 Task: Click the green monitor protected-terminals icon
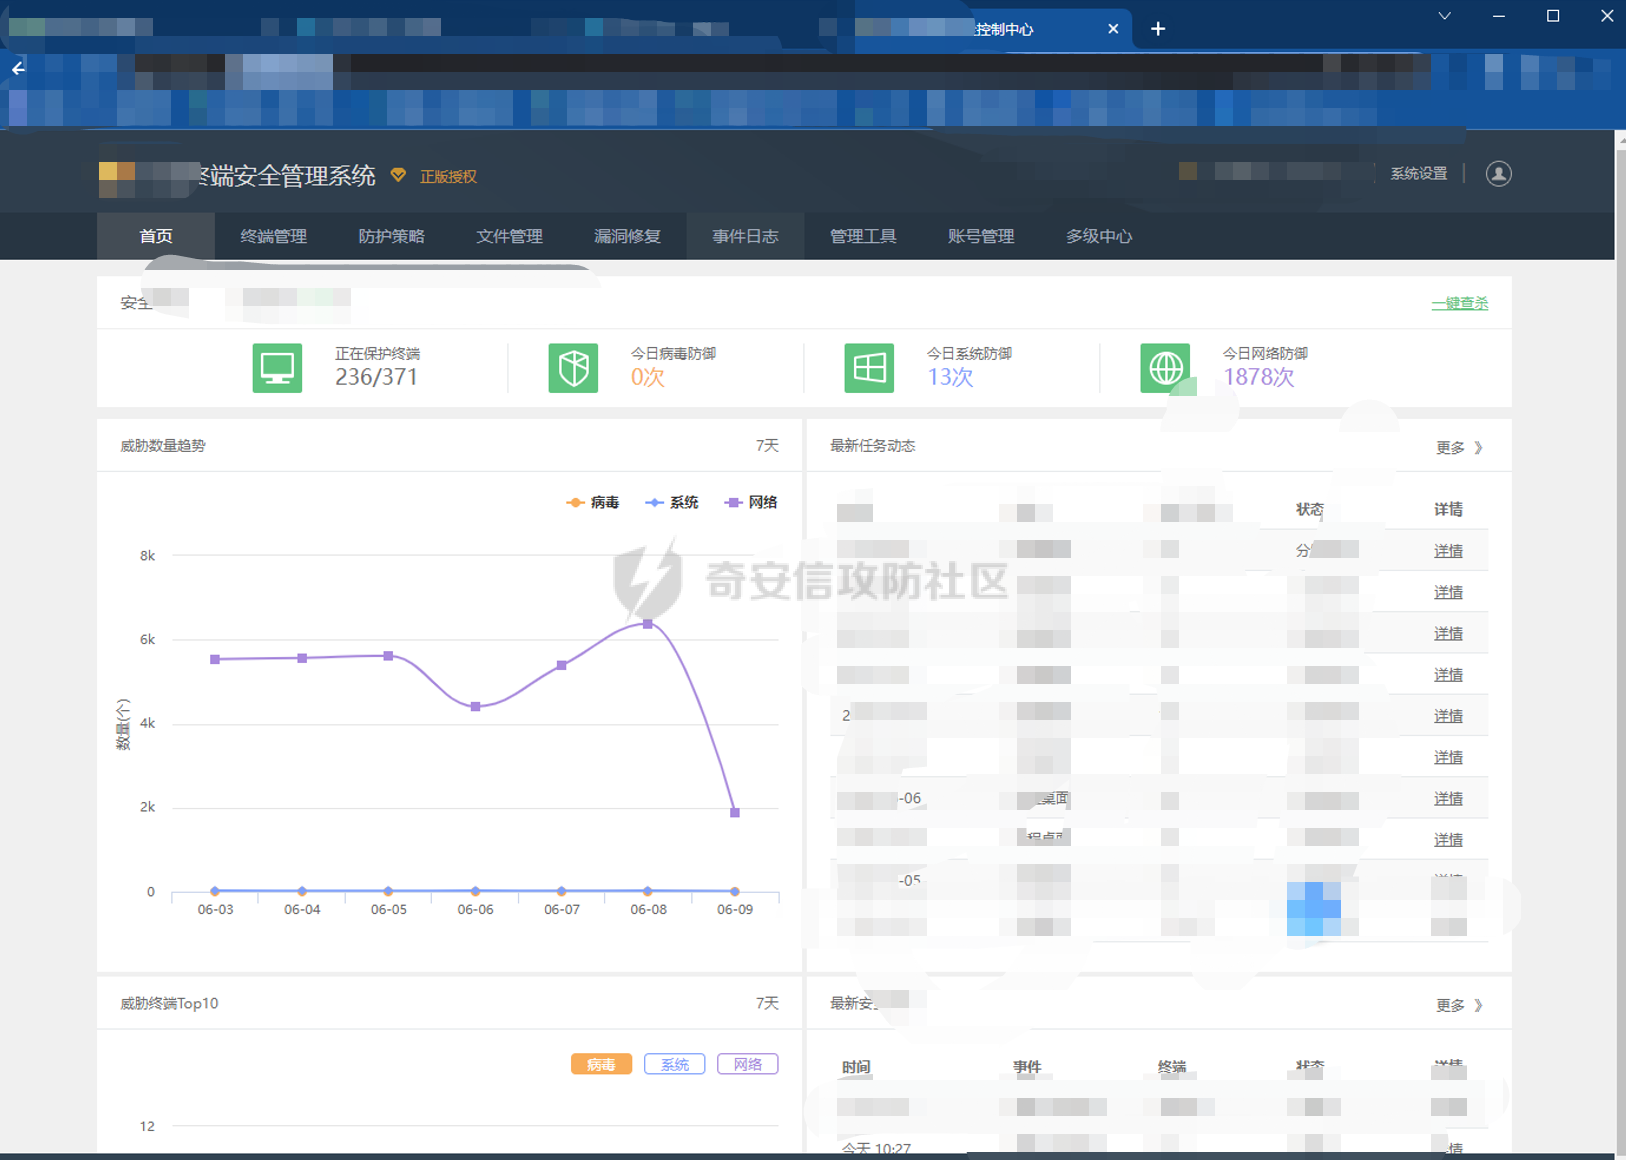coord(277,368)
